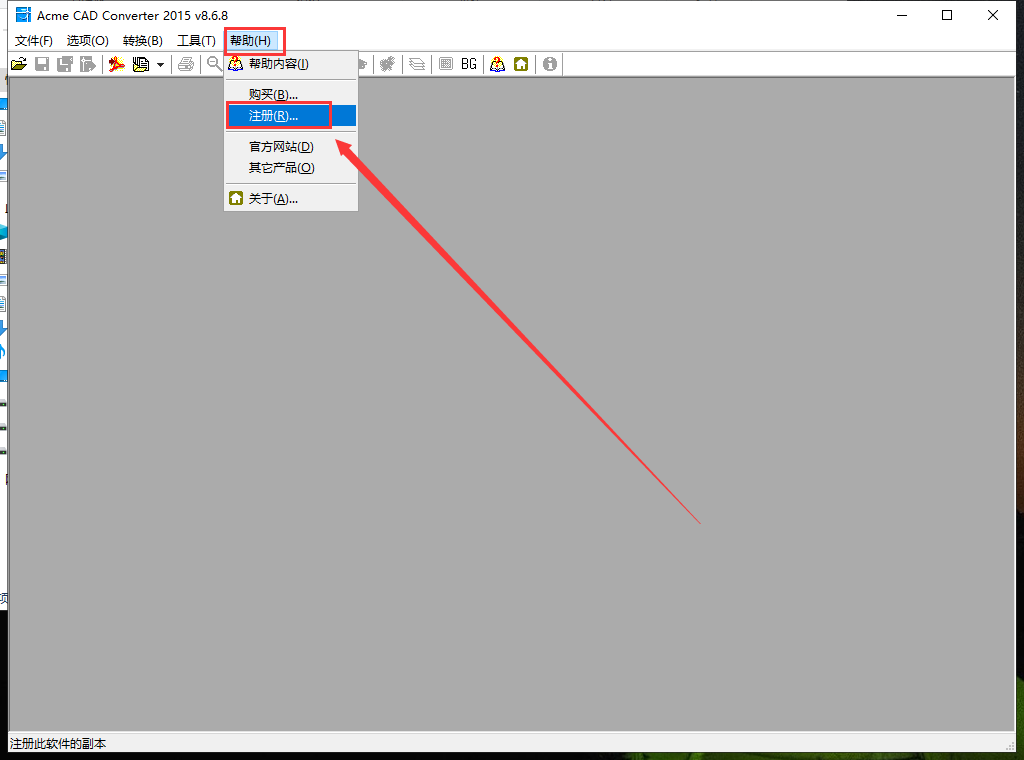Click the Acme CAD Converter title icon

pyautogui.click(x=24, y=14)
